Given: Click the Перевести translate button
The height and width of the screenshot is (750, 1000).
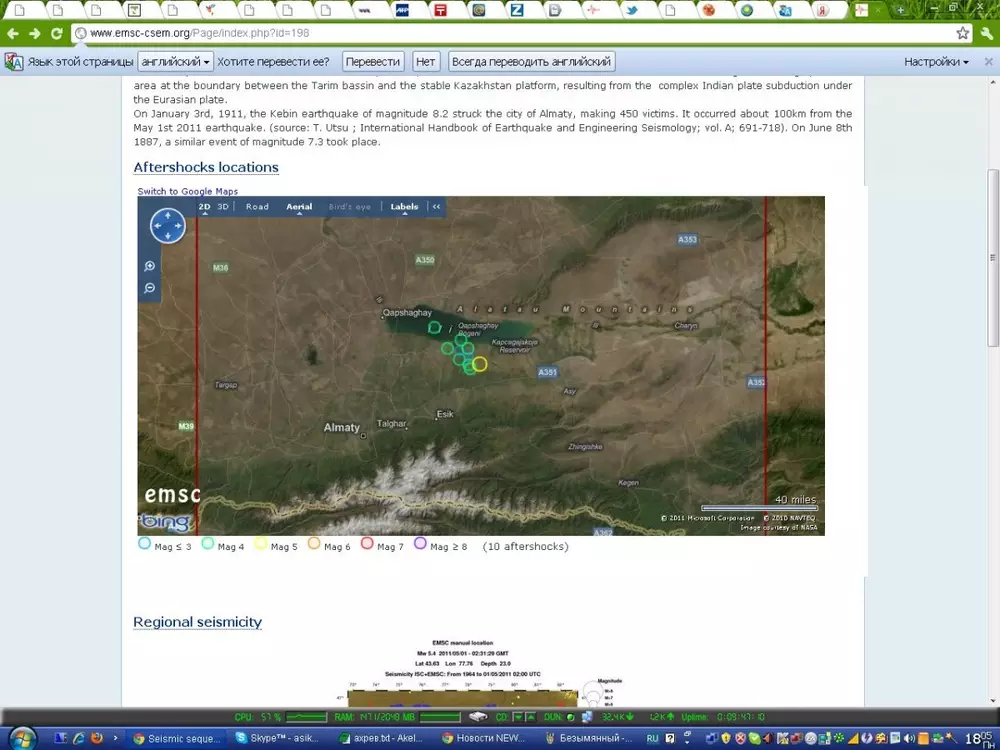Looking at the screenshot, I should tap(373, 62).
